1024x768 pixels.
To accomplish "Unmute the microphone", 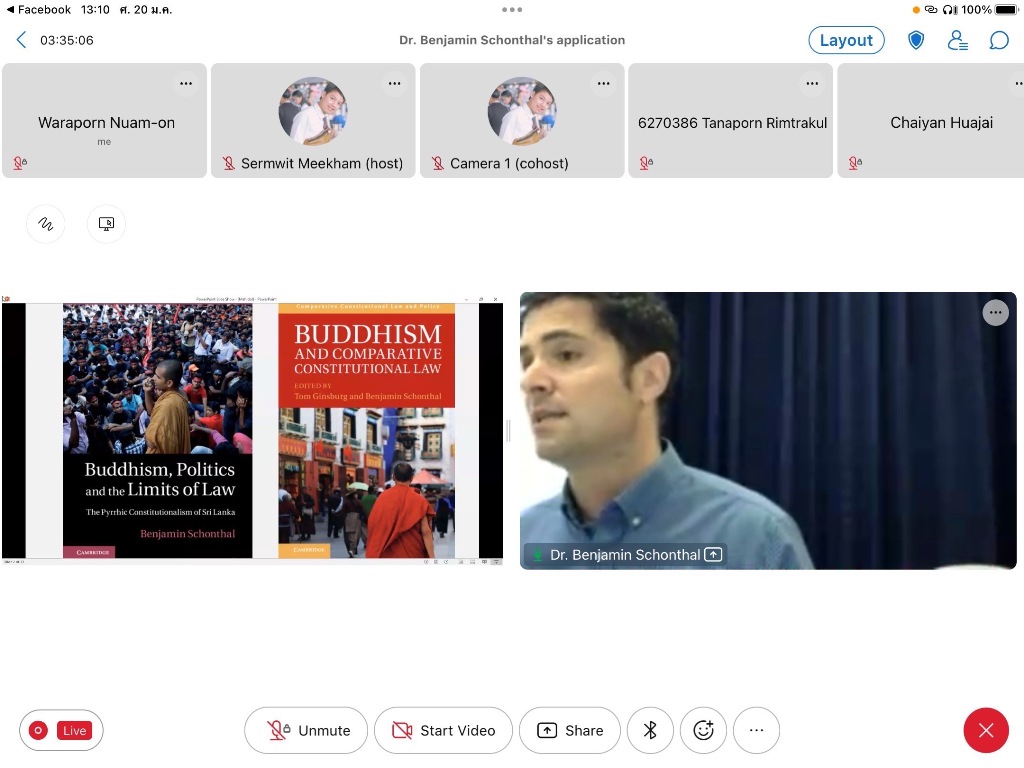I will pyautogui.click(x=306, y=731).
